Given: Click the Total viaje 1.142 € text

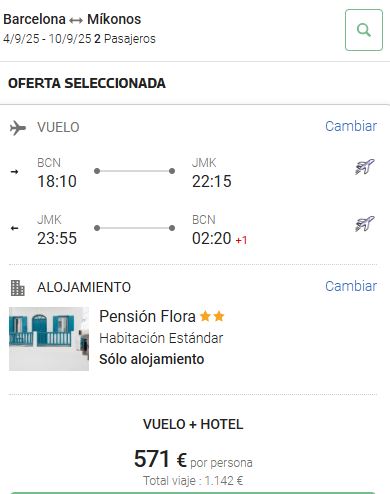Looking at the screenshot, I should point(193,481).
